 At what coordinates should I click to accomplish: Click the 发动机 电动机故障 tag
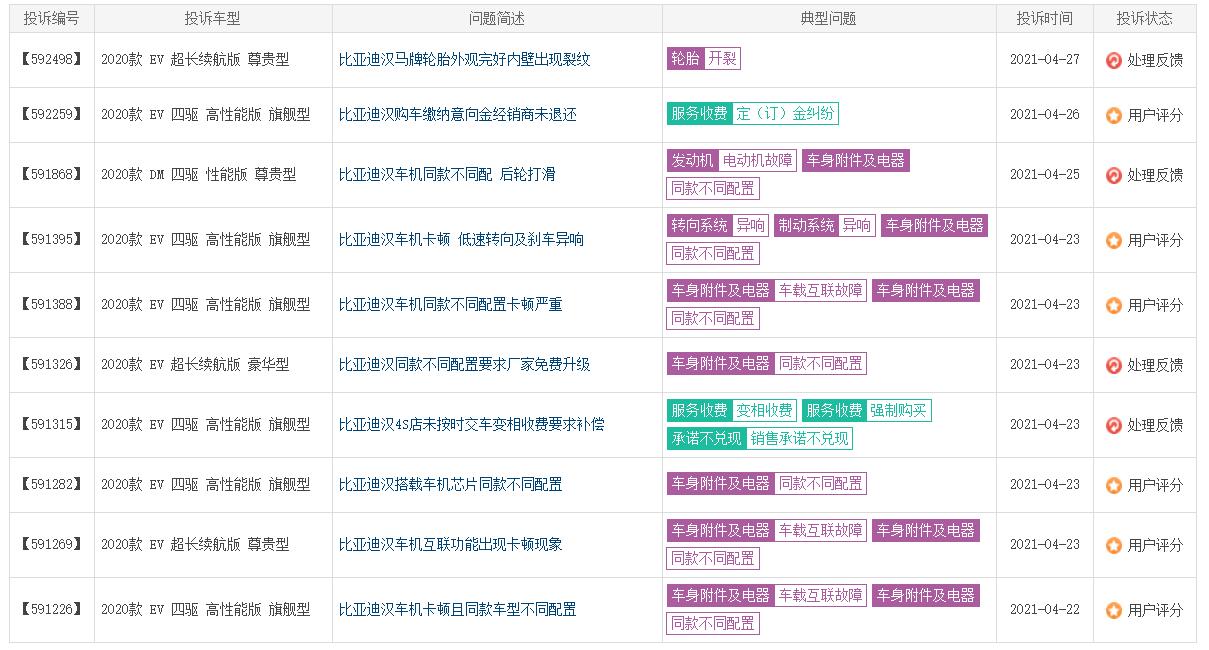click(732, 161)
